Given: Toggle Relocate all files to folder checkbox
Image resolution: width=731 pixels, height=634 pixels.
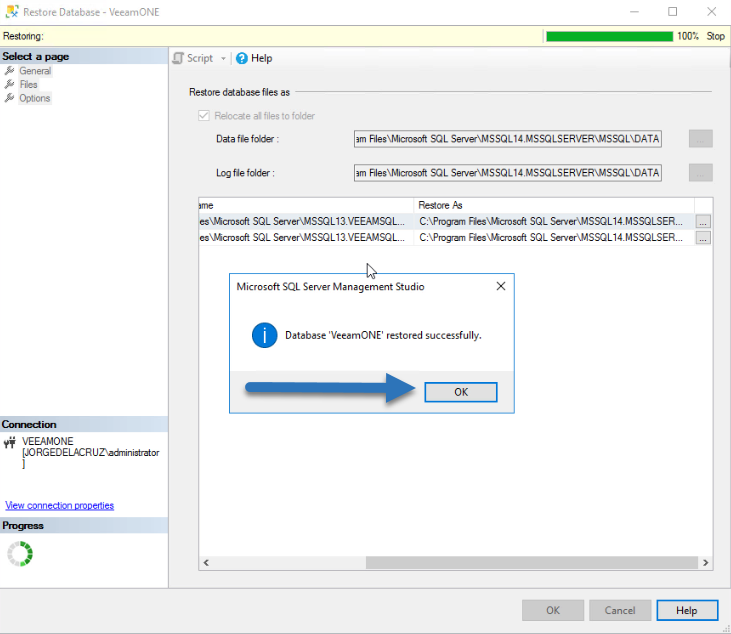Looking at the screenshot, I should (204, 116).
